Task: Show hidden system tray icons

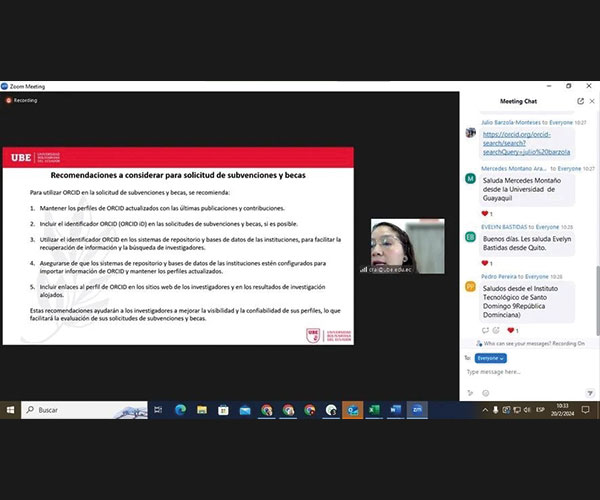Action: click(x=485, y=410)
